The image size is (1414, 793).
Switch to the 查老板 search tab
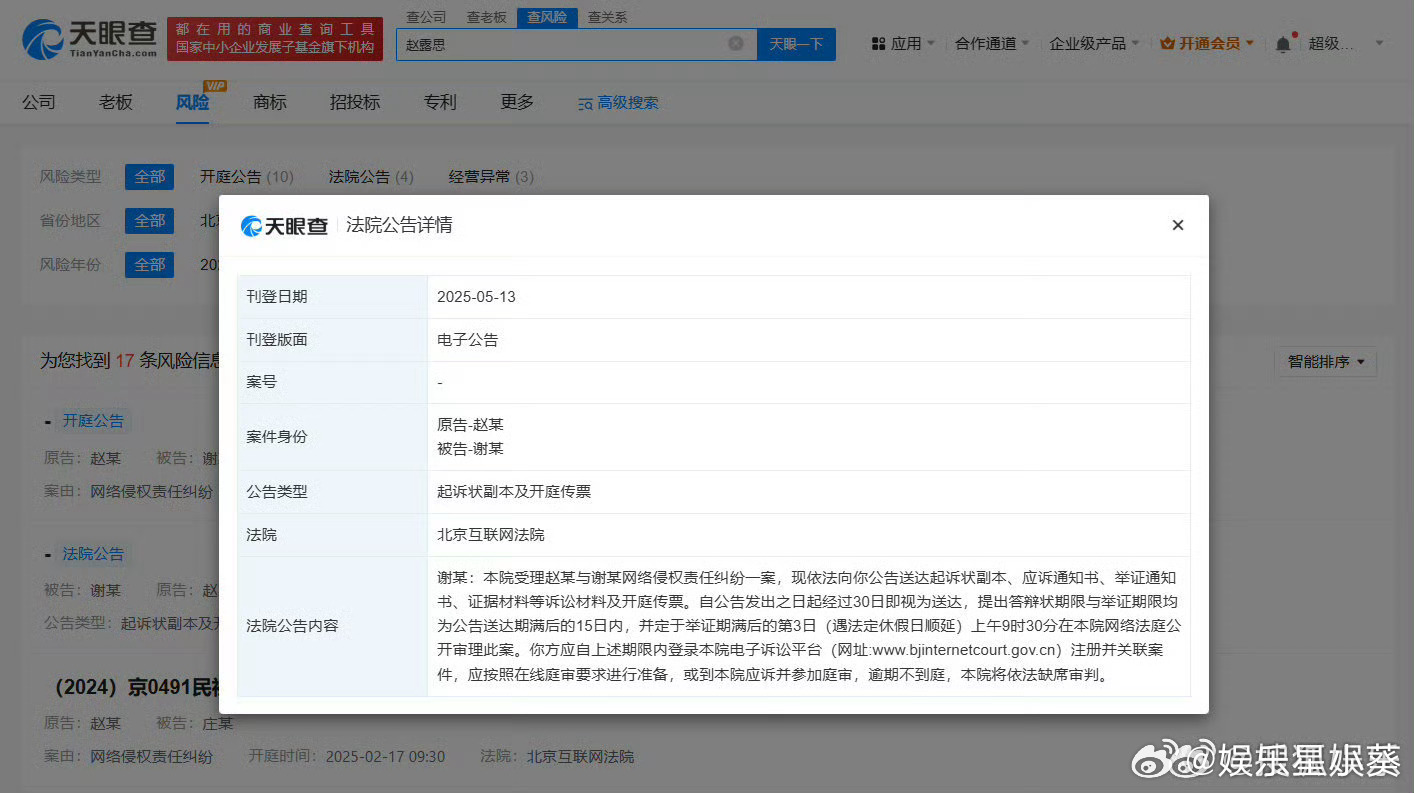tap(486, 17)
